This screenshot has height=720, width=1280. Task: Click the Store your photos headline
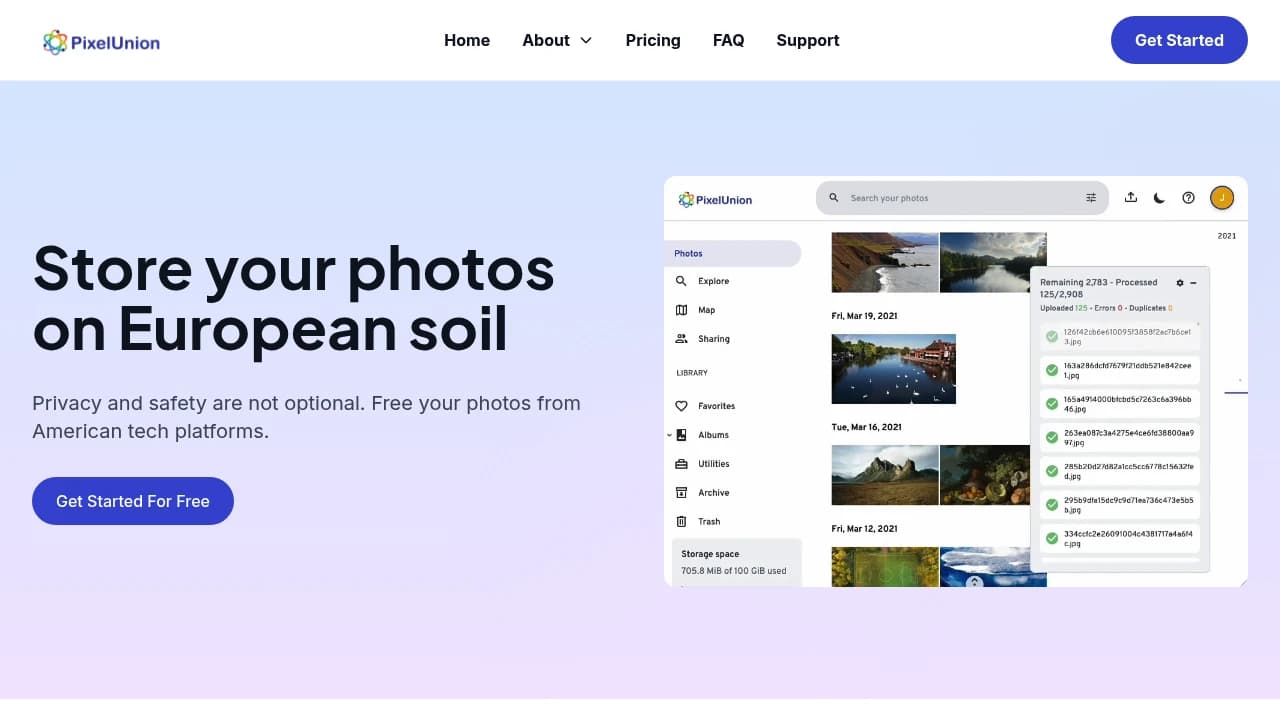293,298
